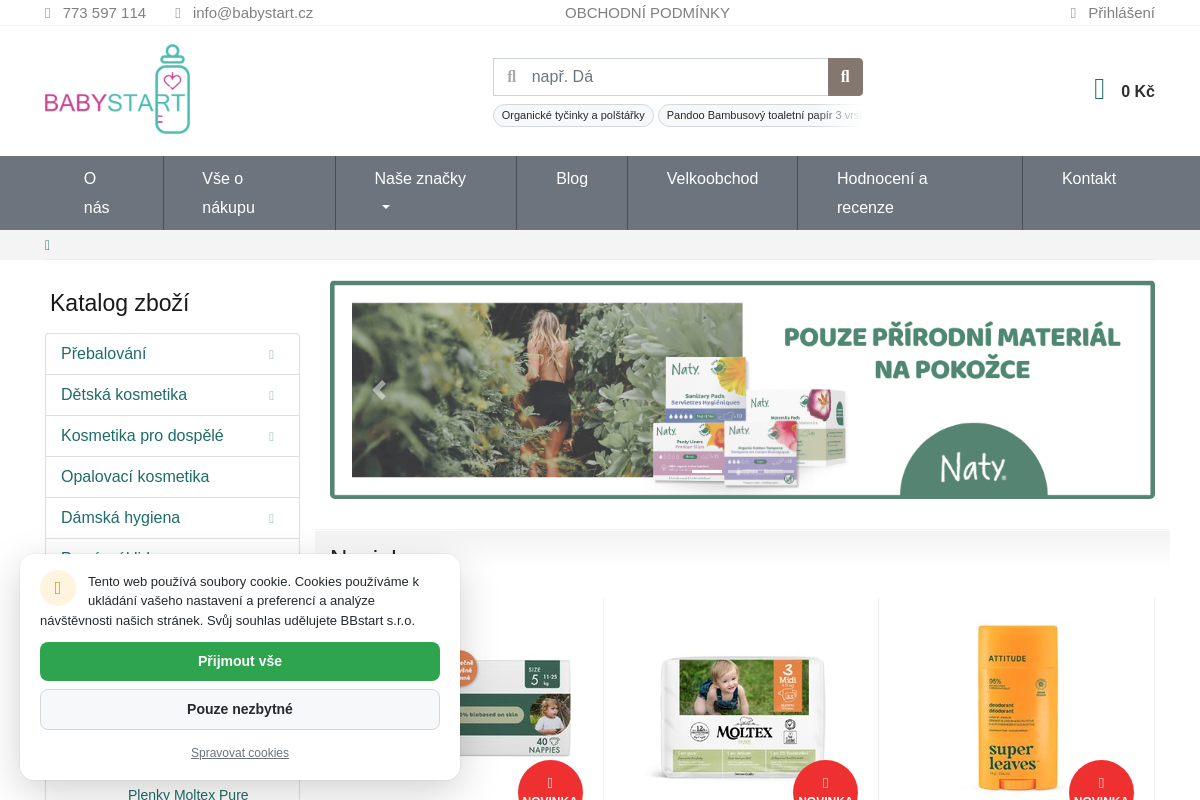Open the Vše o nákupu menu item
Viewport: 1200px width, 800px height.
249,193
